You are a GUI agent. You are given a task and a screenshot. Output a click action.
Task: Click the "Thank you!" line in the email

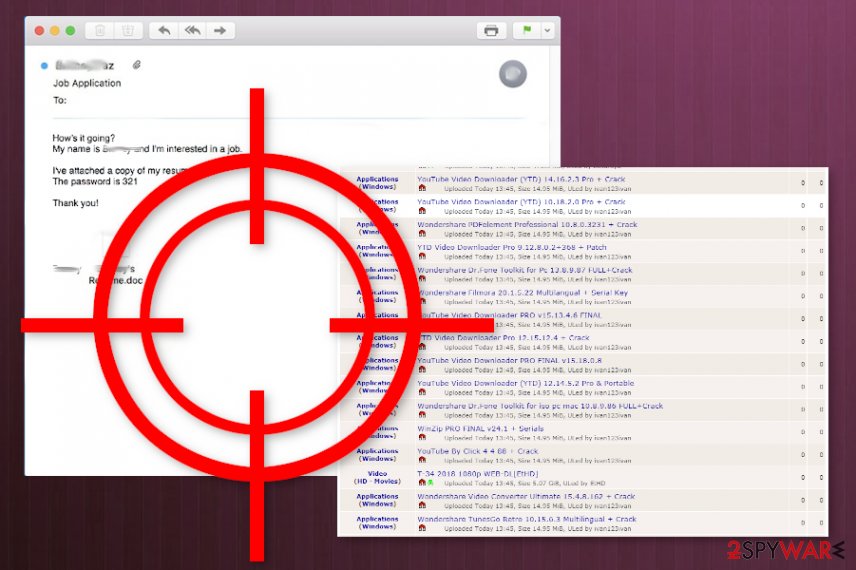coord(75,203)
